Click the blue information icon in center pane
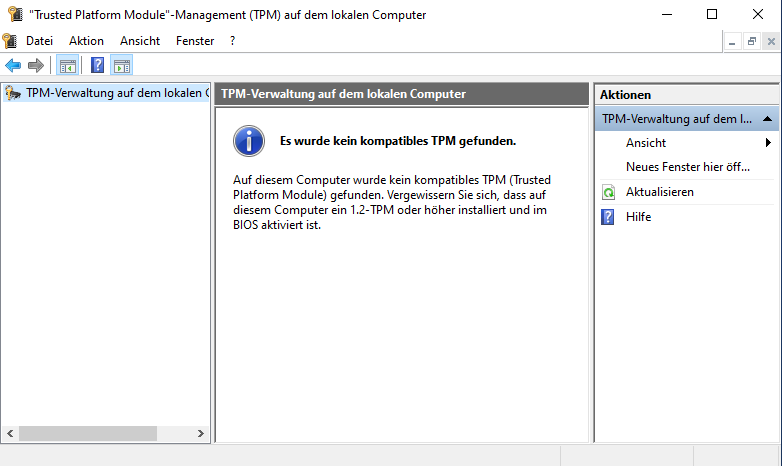The width and height of the screenshot is (782, 466). click(x=249, y=141)
